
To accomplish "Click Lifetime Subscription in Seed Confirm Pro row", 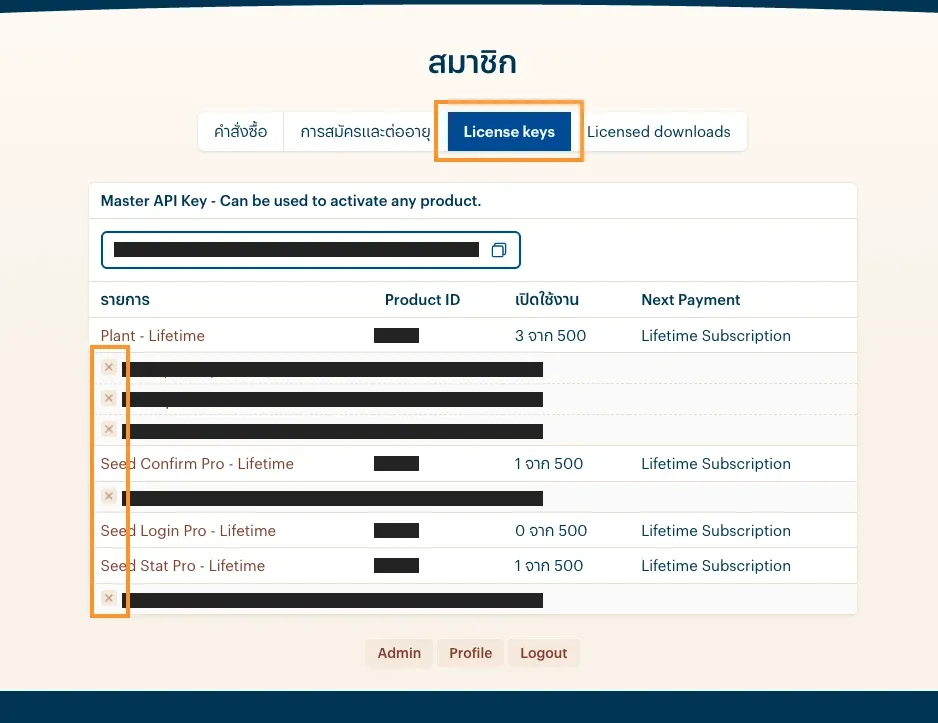I will point(716,463).
